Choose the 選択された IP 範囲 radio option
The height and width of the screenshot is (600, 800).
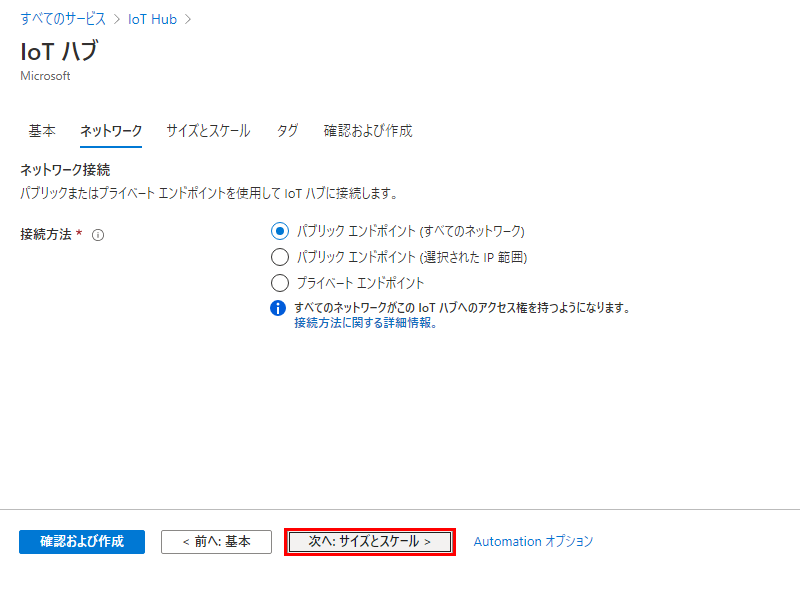point(280,257)
